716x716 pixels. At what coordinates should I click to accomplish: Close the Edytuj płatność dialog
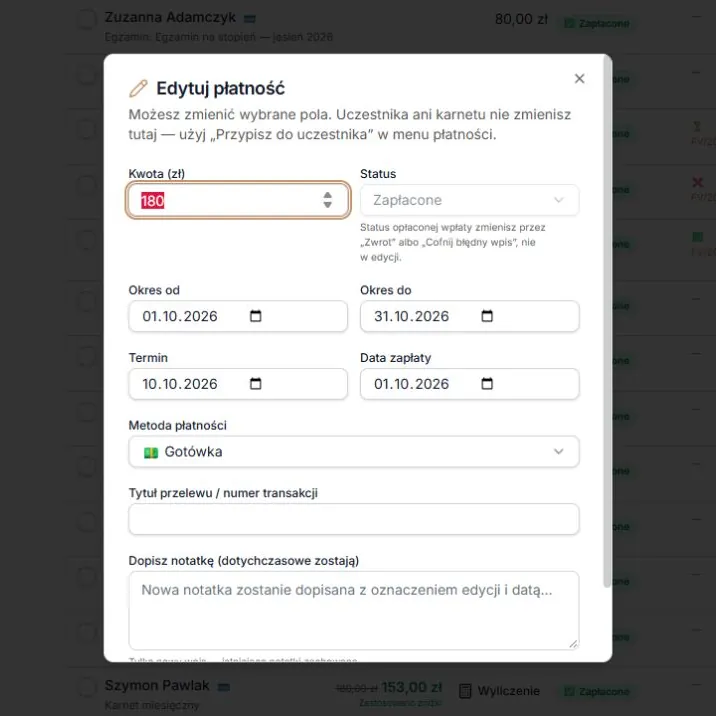tap(579, 79)
